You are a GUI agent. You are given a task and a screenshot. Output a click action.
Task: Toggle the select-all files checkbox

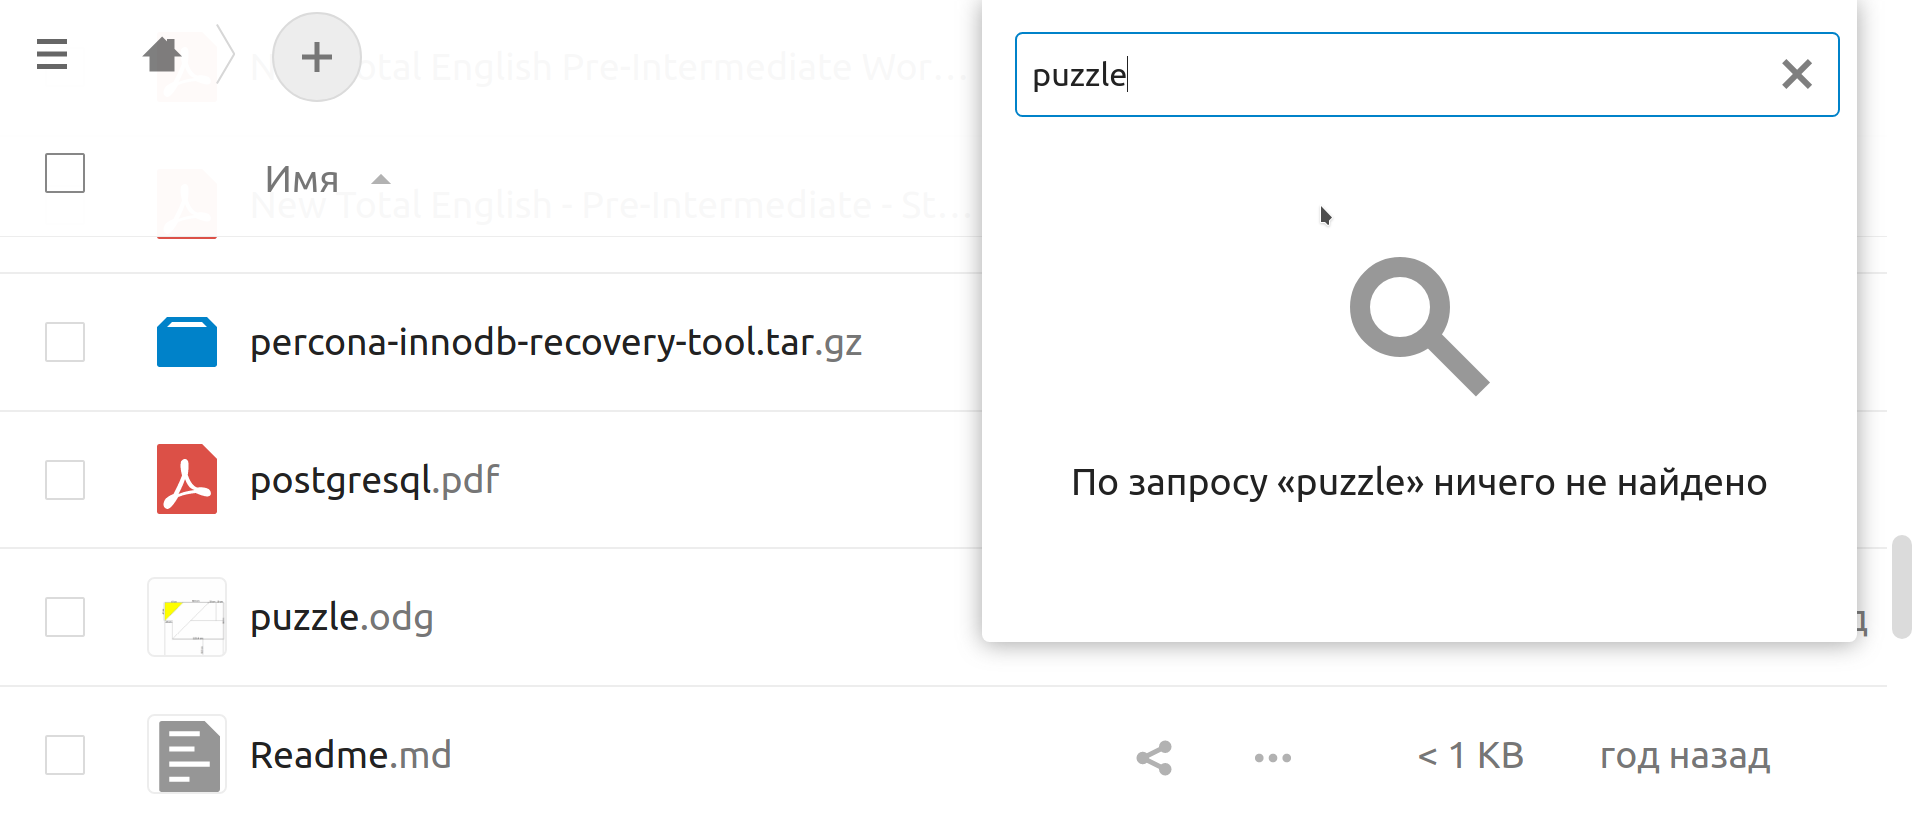click(65, 173)
